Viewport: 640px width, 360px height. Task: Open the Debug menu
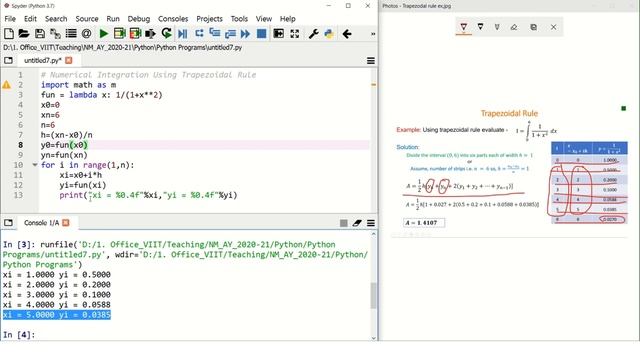coord(139,19)
